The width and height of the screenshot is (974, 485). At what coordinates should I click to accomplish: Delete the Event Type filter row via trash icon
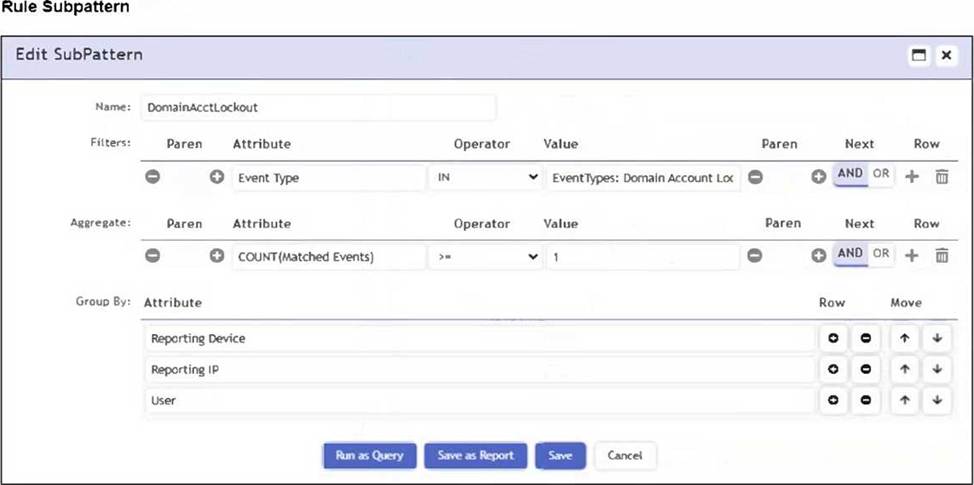coord(941,176)
